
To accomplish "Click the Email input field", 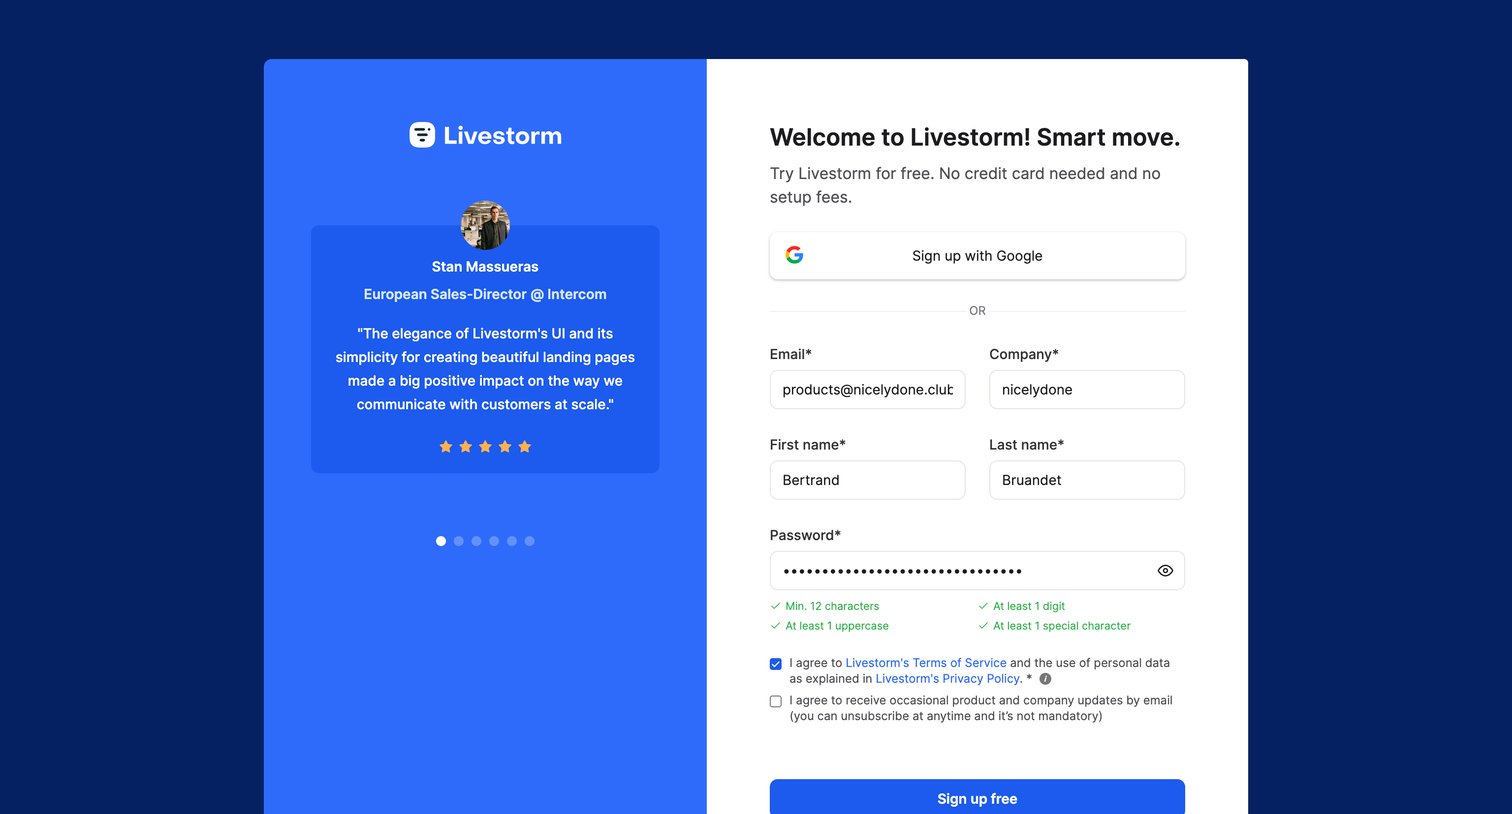I will click(867, 390).
